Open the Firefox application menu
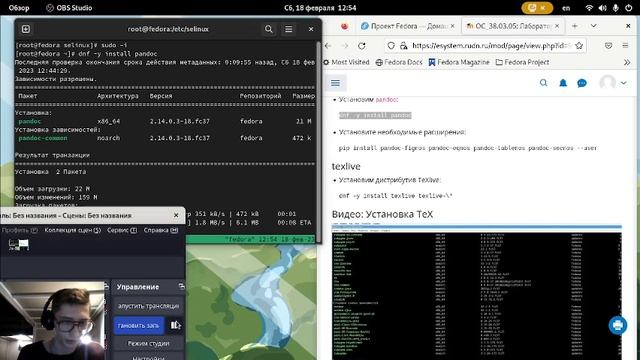The width and height of the screenshot is (640, 360). 625,46
